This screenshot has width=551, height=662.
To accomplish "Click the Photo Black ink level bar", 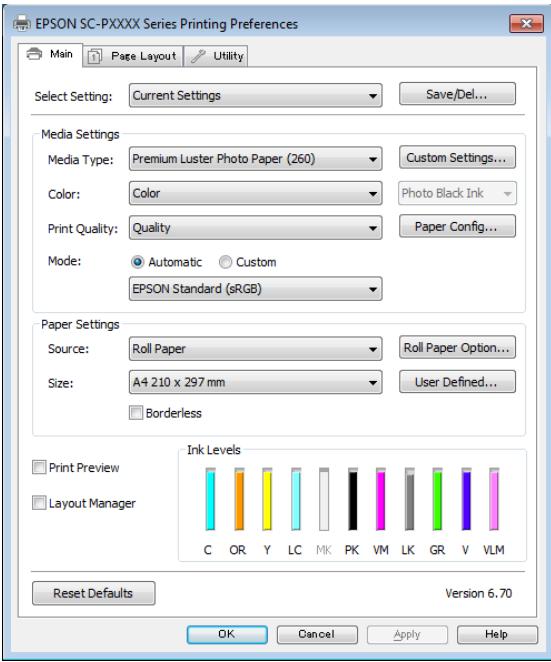I will point(353,499).
